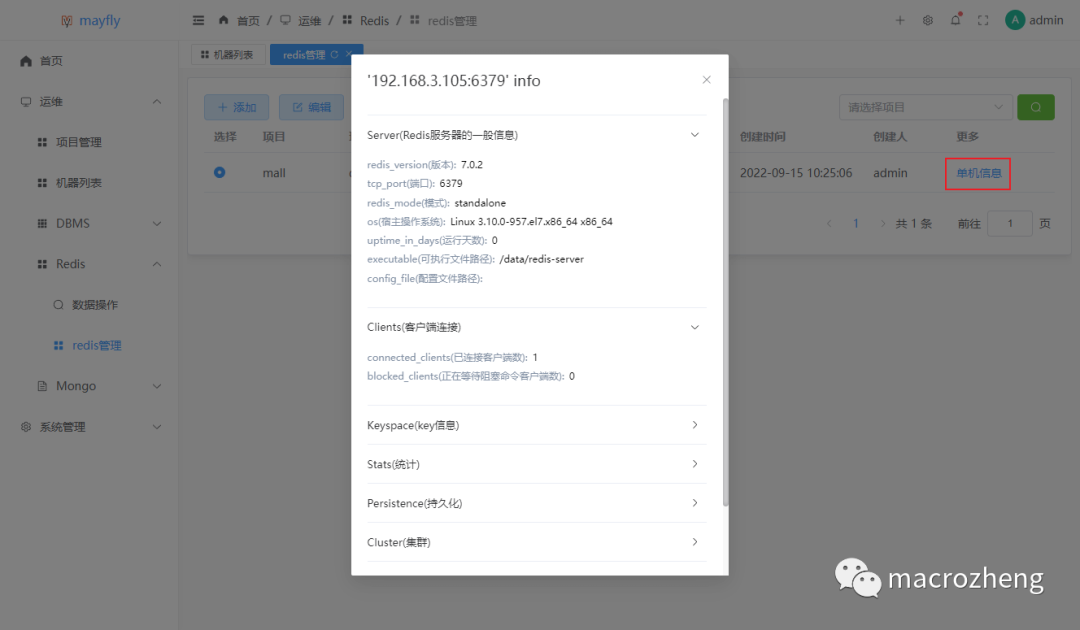Screen dimensions: 1080x630
Task: Open the notification bell icon
Action: pyautogui.click(x=955, y=20)
